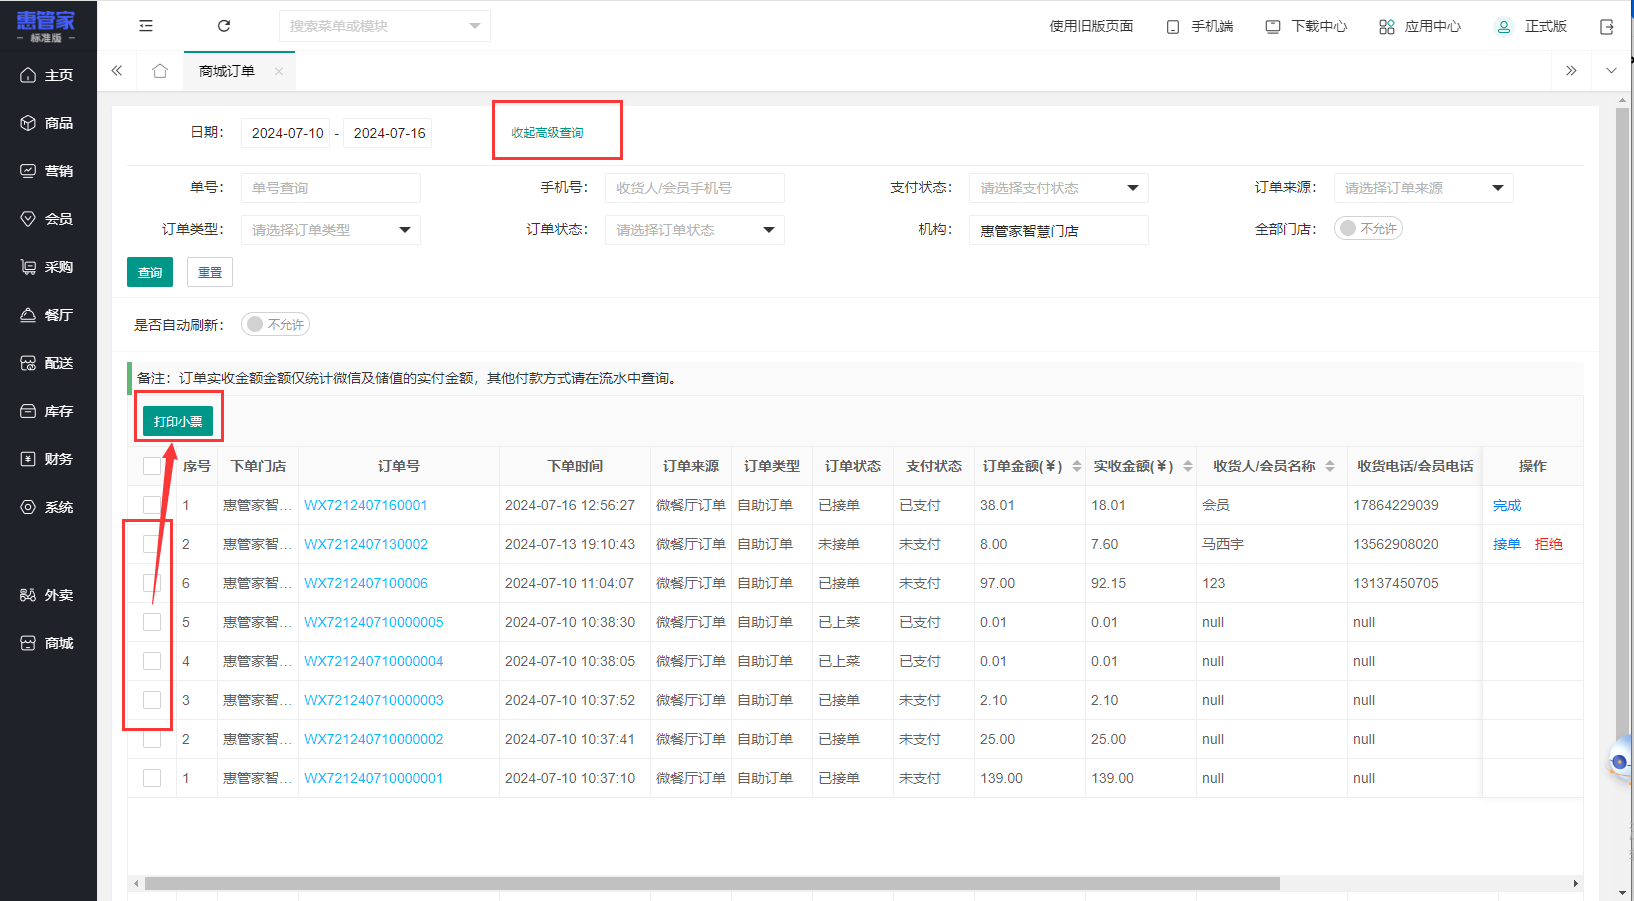Check the box for order WX7212407130002

(x=152, y=544)
